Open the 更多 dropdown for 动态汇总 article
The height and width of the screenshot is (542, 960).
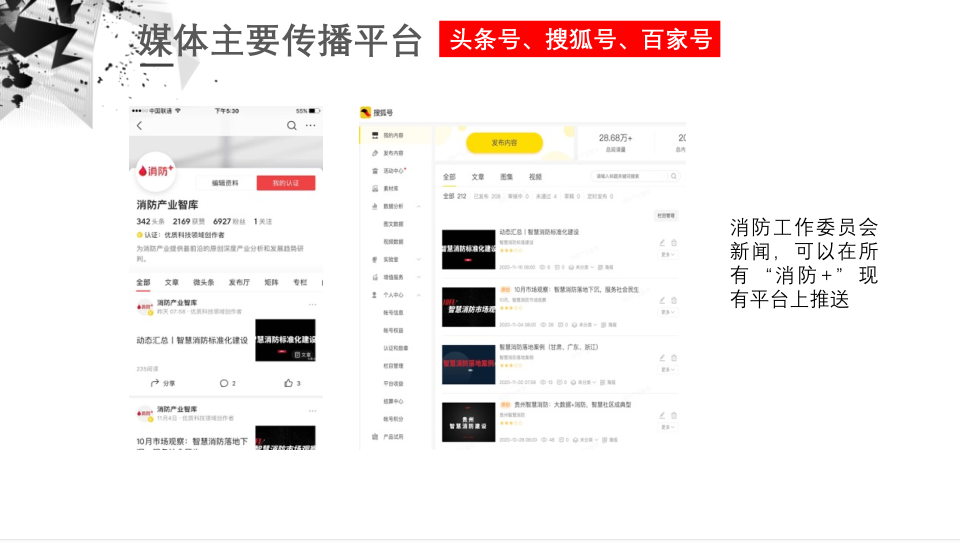tap(667, 255)
